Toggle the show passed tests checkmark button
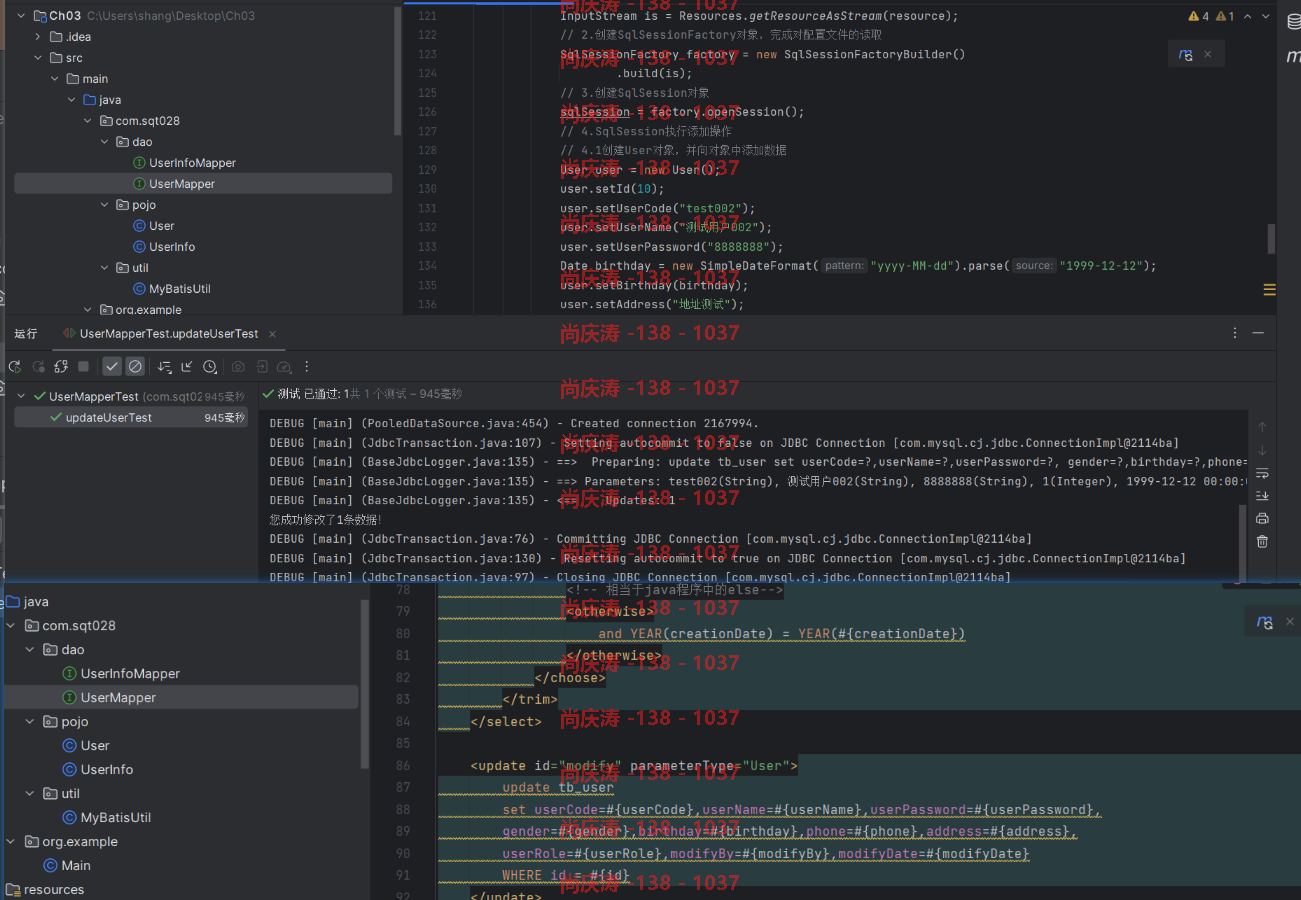 point(112,367)
